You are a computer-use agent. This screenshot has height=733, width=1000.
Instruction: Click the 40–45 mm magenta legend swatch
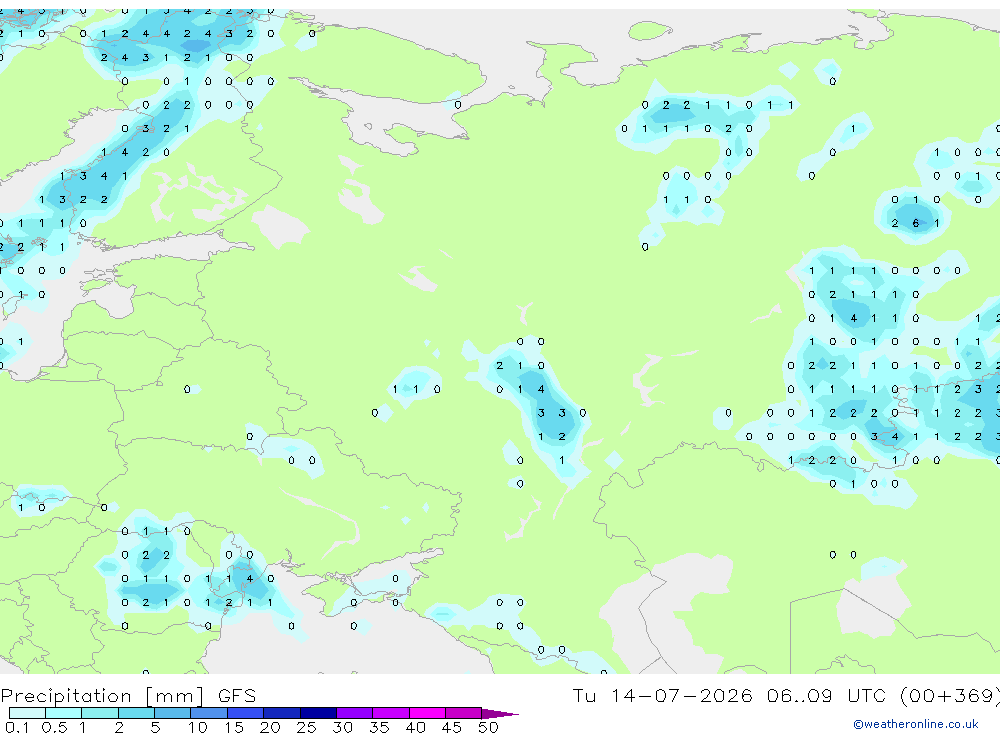(x=427, y=713)
